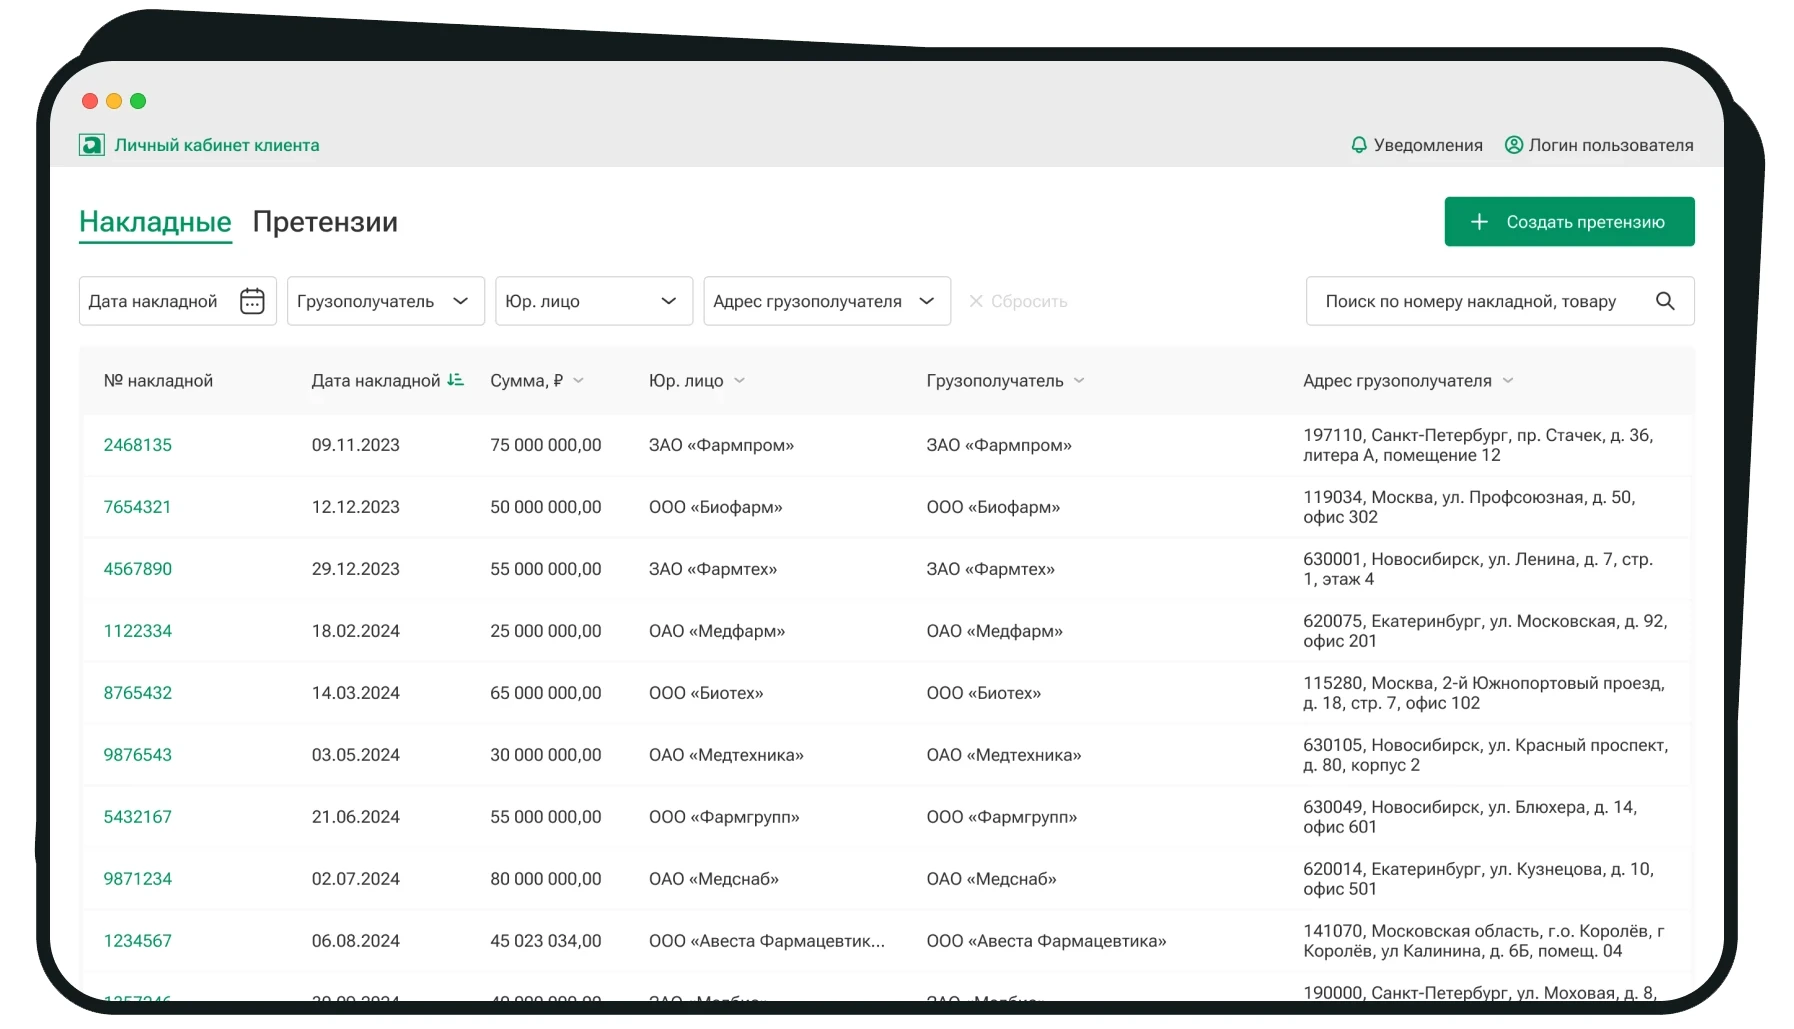Open invoice number 8765432
The height and width of the screenshot is (1029, 1794).
coord(138,693)
